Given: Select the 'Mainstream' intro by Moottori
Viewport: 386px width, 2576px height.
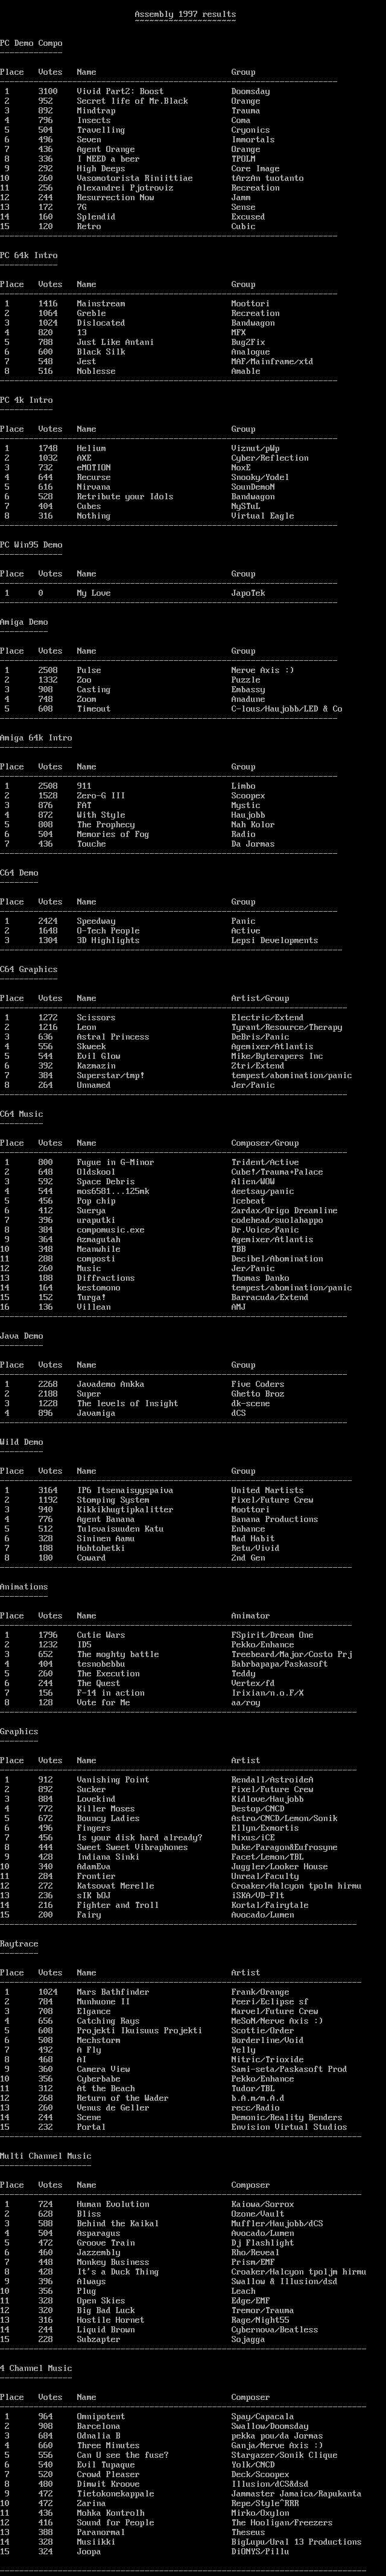Looking at the screenshot, I should pyautogui.click(x=101, y=304).
